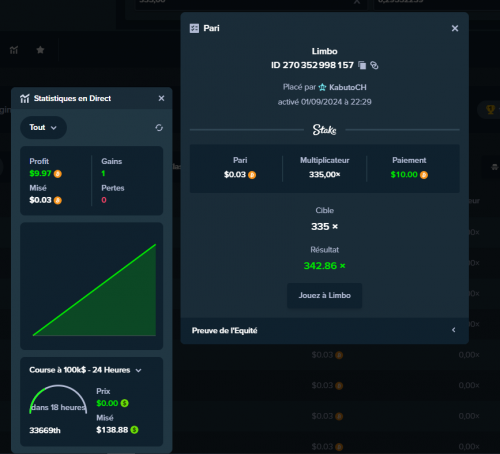The image size is (500, 454).
Task: Click the Statistiques en Direct chart icon
Action: pos(25,98)
